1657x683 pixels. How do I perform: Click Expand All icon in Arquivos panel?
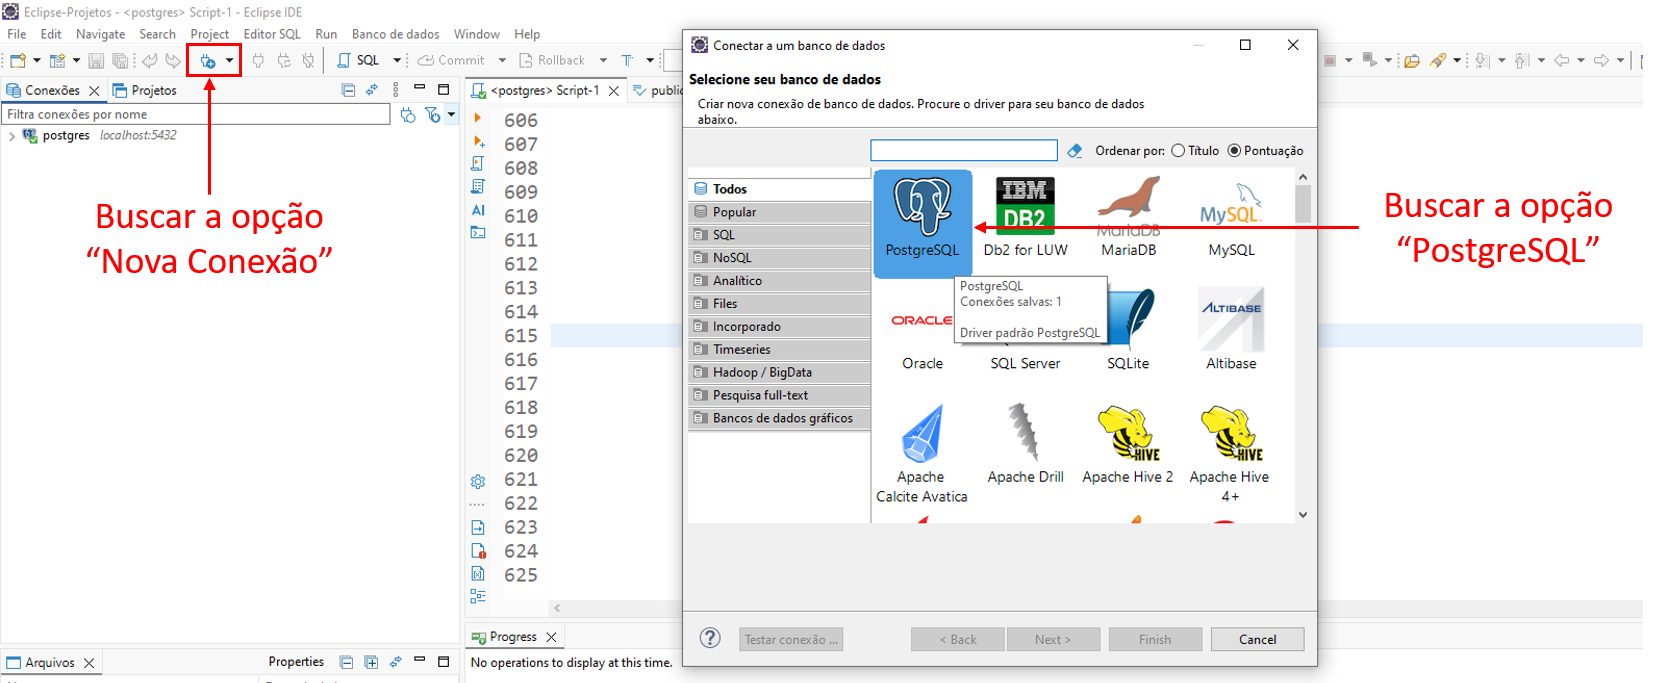371,662
